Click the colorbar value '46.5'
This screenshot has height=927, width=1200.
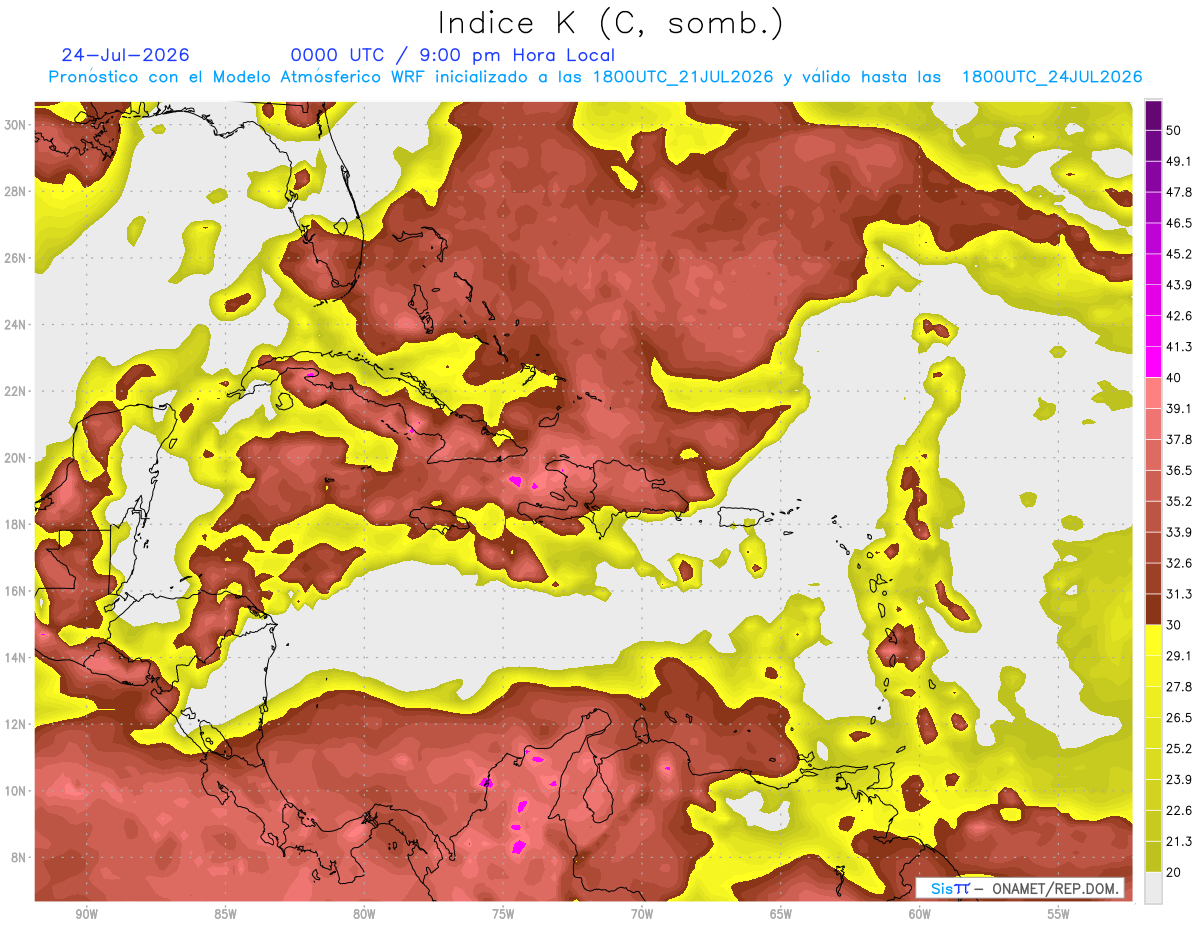coord(1179,223)
